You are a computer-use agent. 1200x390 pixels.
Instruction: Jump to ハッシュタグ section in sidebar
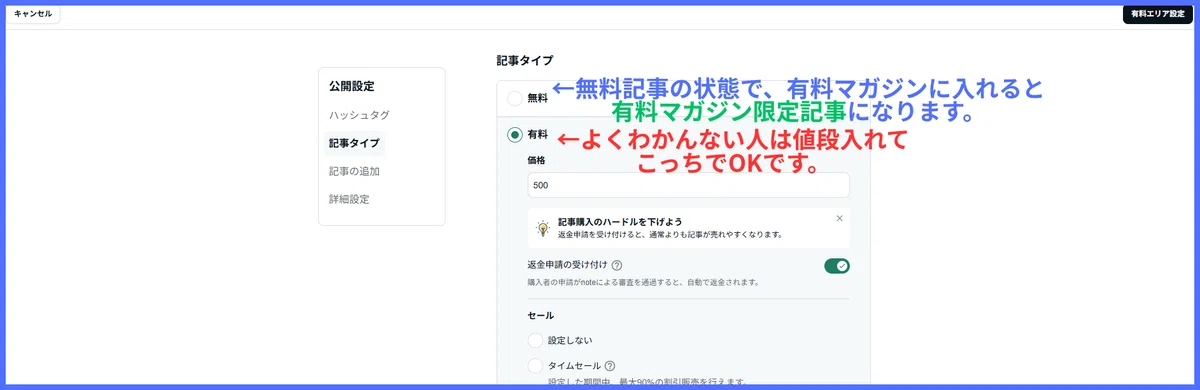pyautogui.click(x=359, y=115)
